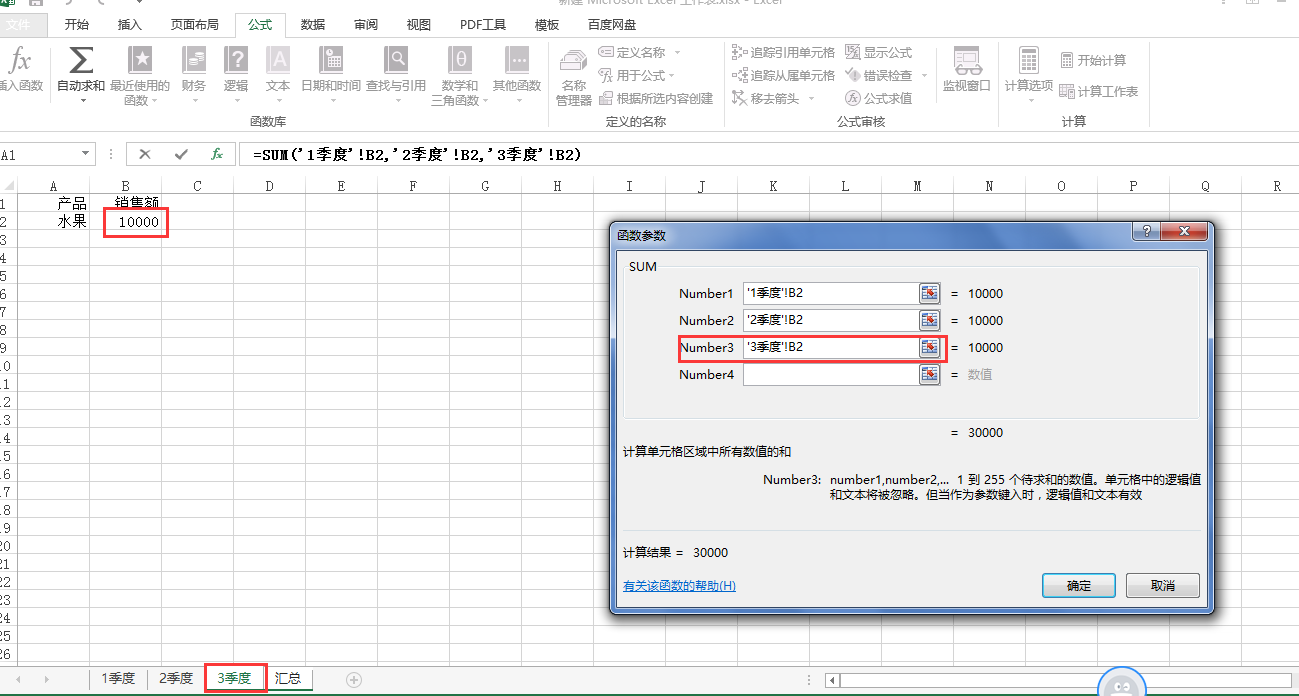Expand the Name Box dropdown arrow
The width and height of the screenshot is (1299, 696).
click(86, 155)
